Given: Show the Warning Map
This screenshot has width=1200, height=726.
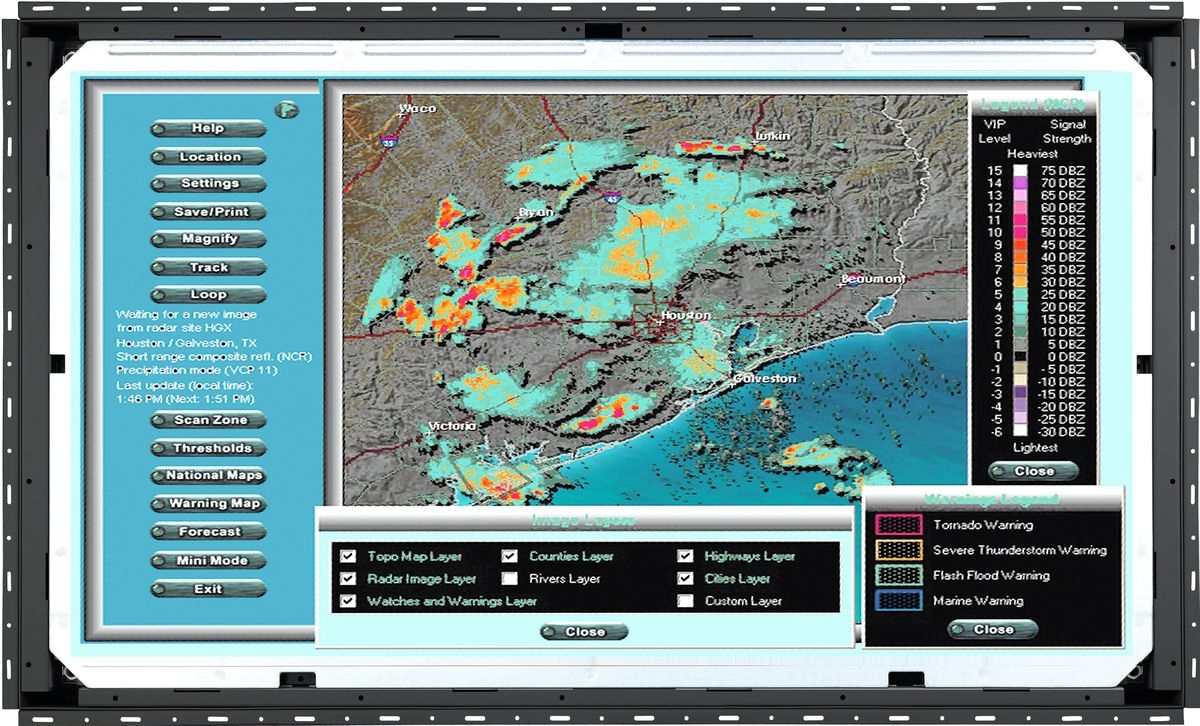Looking at the screenshot, I should click(x=209, y=504).
